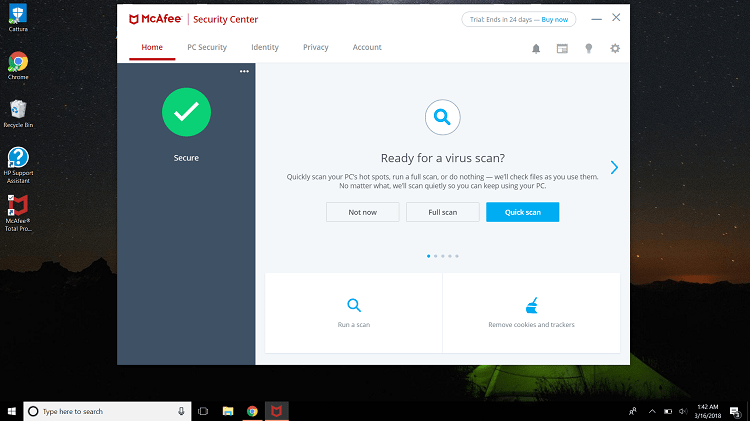Select the first carousel dot
This screenshot has width=750, height=421.
click(x=428, y=256)
